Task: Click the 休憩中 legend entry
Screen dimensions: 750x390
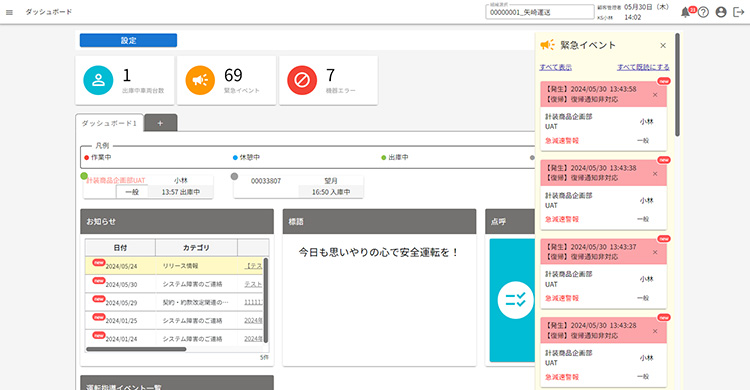Action: pyautogui.click(x=246, y=157)
